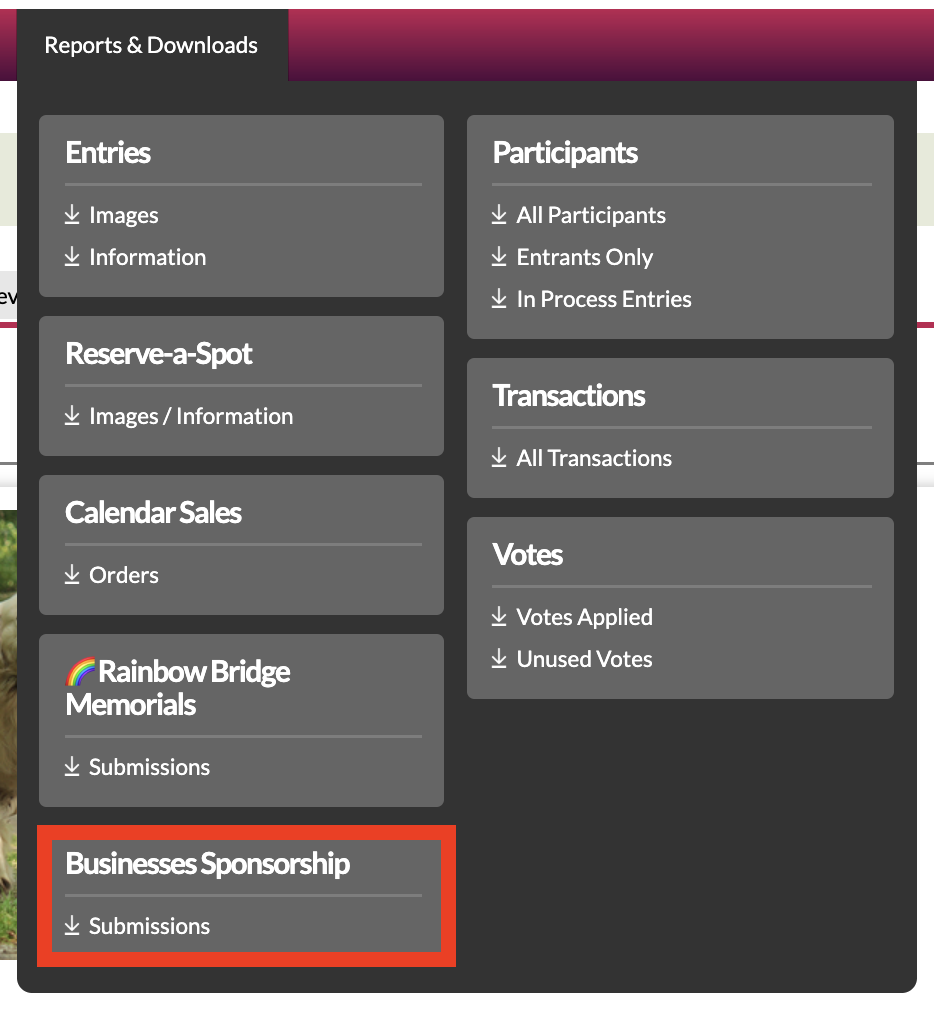This screenshot has height=1012, width=934.
Task: Click the rainbow emoji in Rainbow Bridge Memorials
Action: coord(81,672)
